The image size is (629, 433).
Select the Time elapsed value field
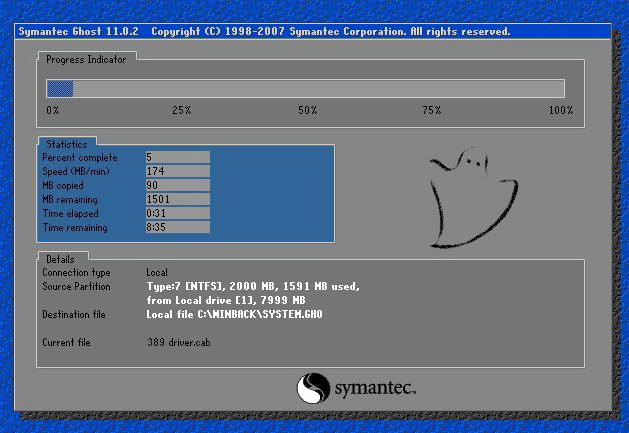tap(177, 213)
